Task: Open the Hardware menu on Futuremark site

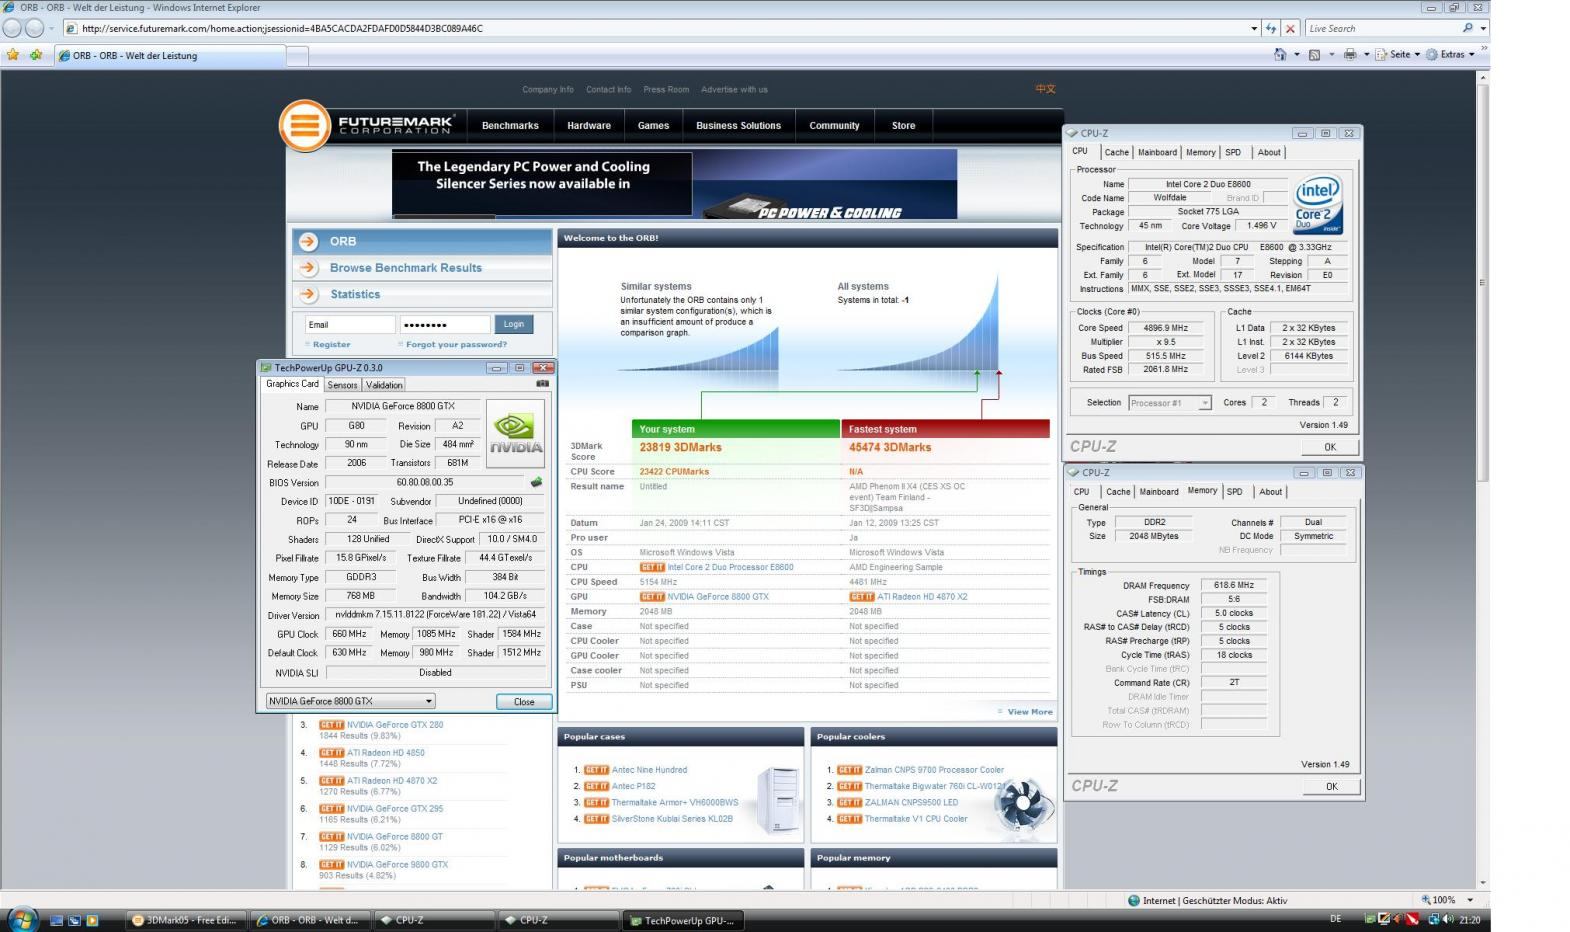Action: click(x=589, y=126)
